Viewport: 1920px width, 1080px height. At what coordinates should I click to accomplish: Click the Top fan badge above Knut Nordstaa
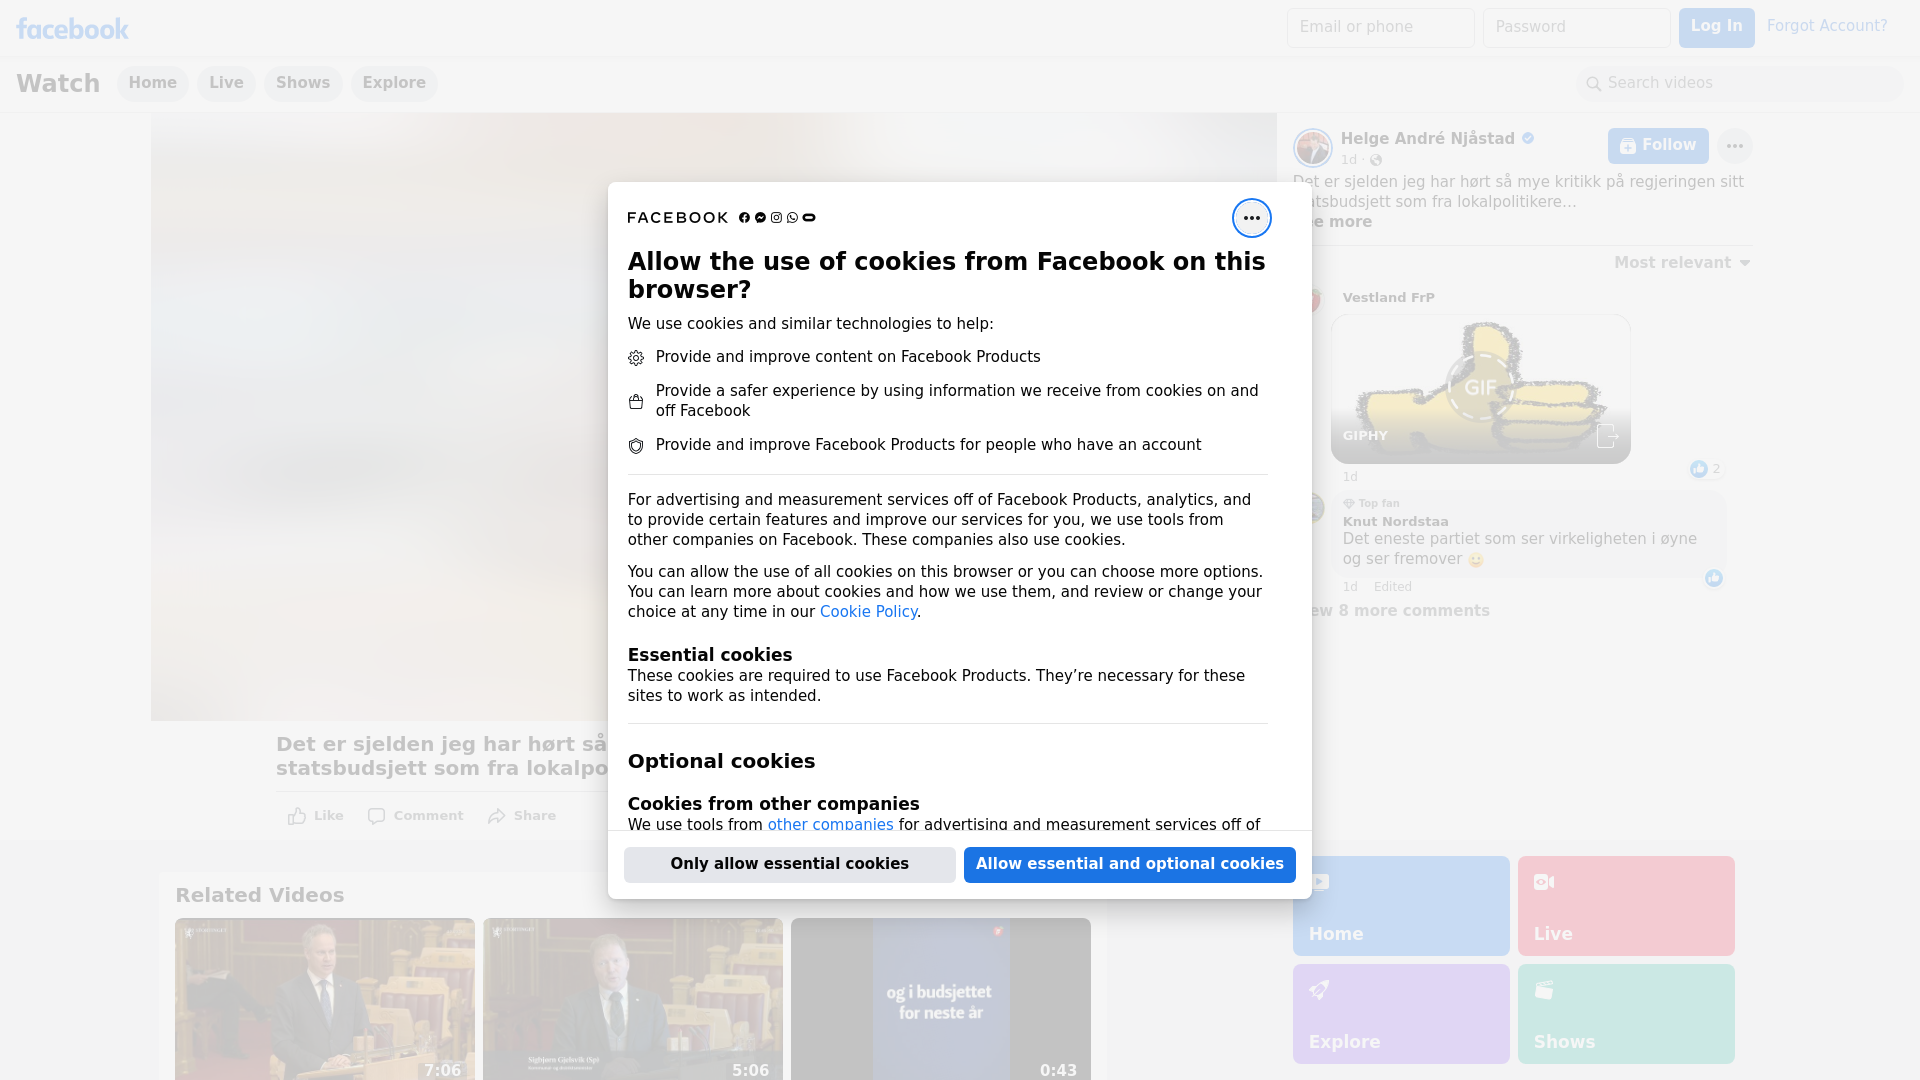pos(1371,504)
